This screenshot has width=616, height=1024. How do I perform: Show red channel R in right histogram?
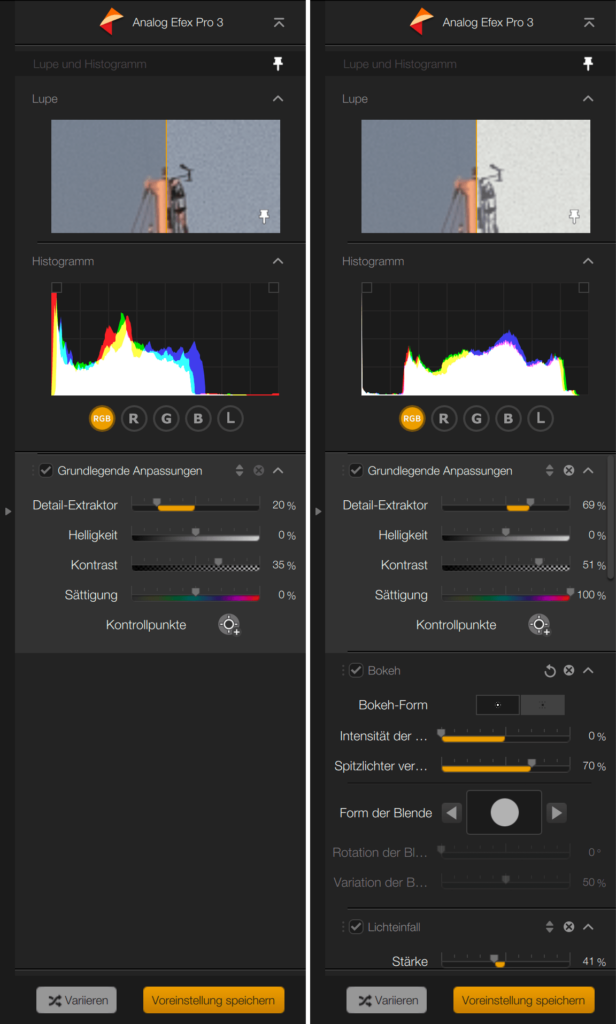444,419
